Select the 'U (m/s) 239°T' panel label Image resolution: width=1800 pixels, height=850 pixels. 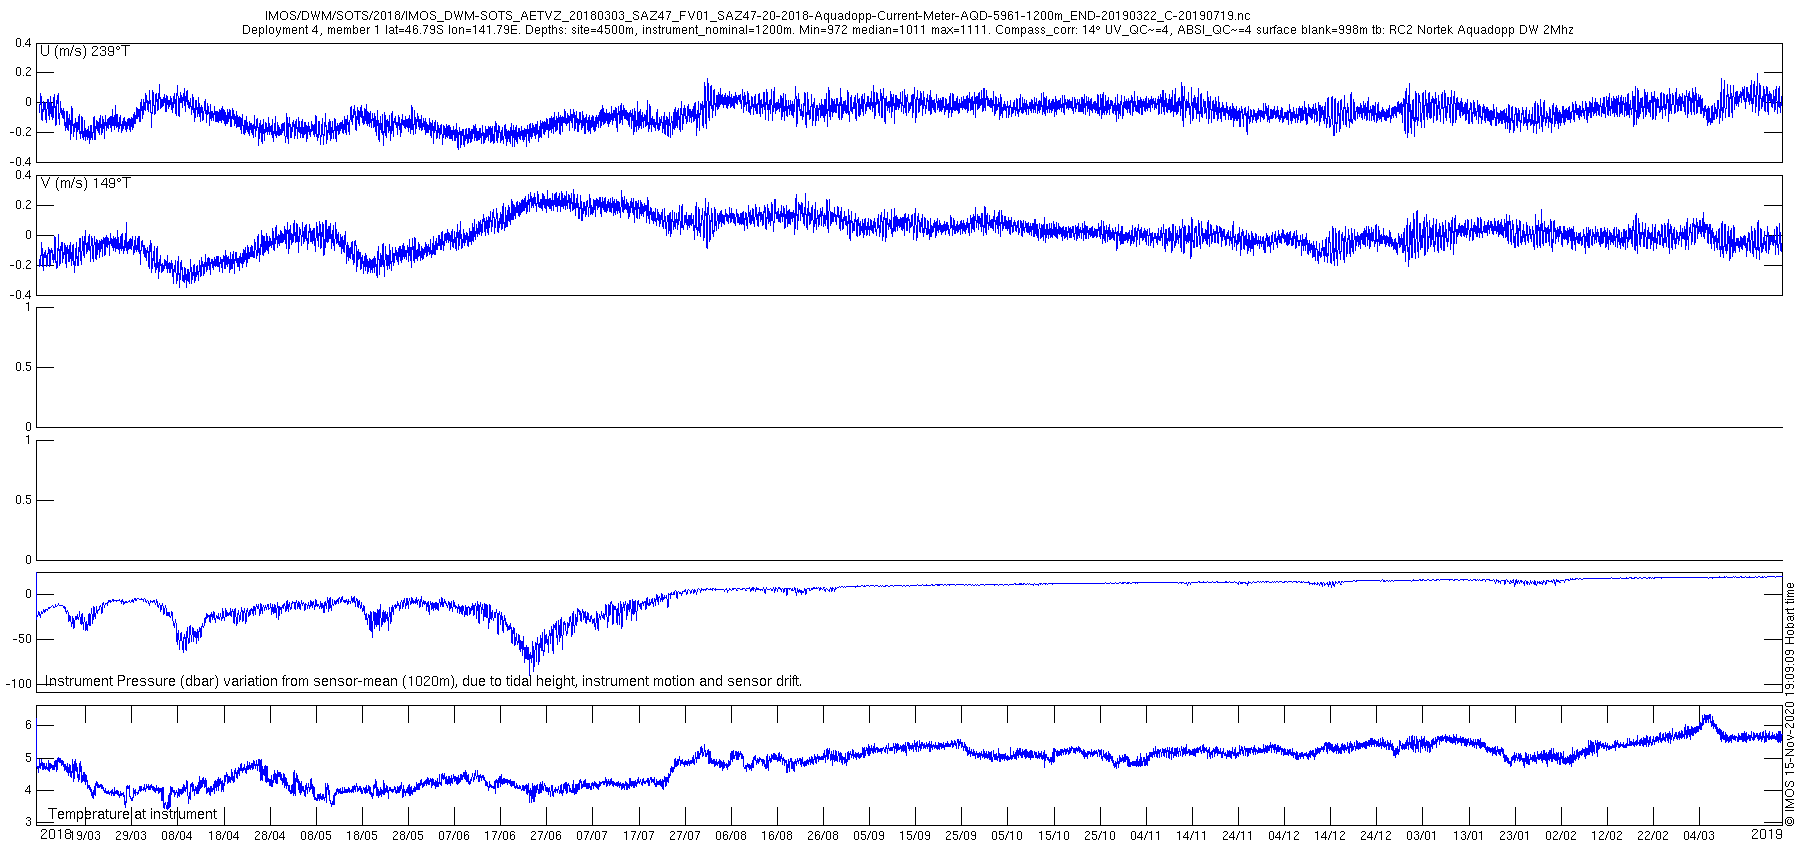85,51
